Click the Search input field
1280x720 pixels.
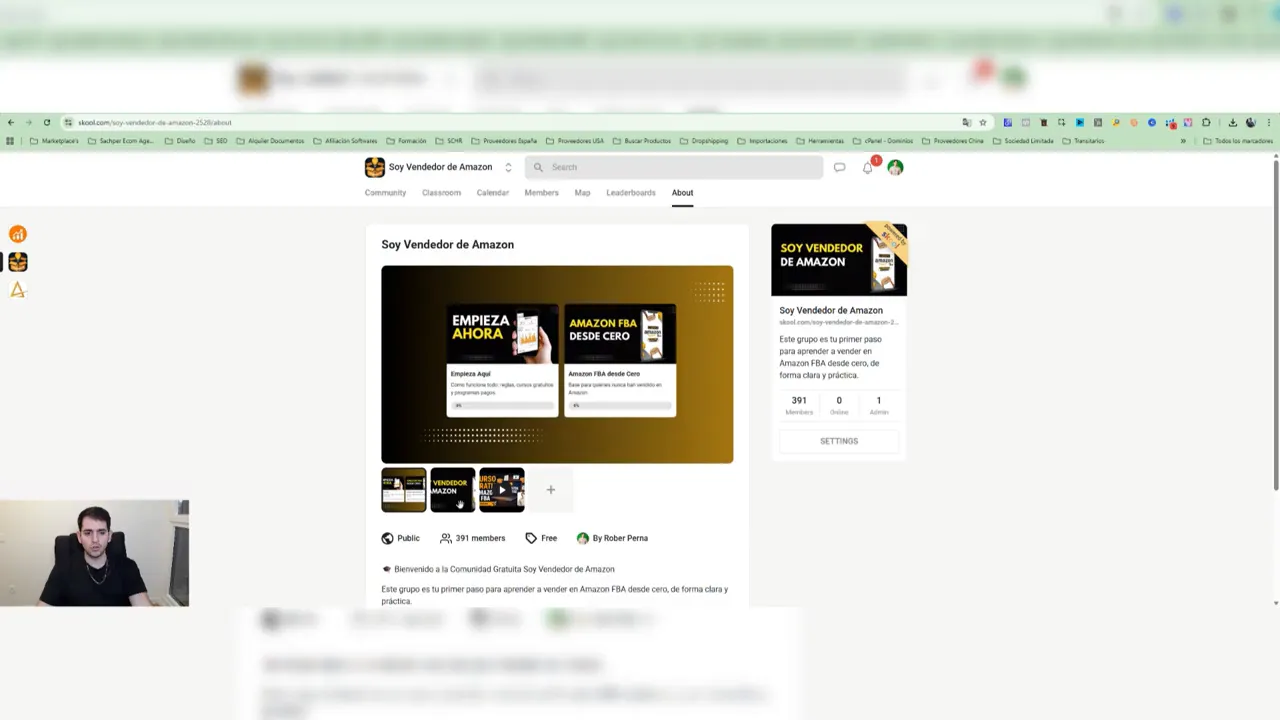[674, 167]
